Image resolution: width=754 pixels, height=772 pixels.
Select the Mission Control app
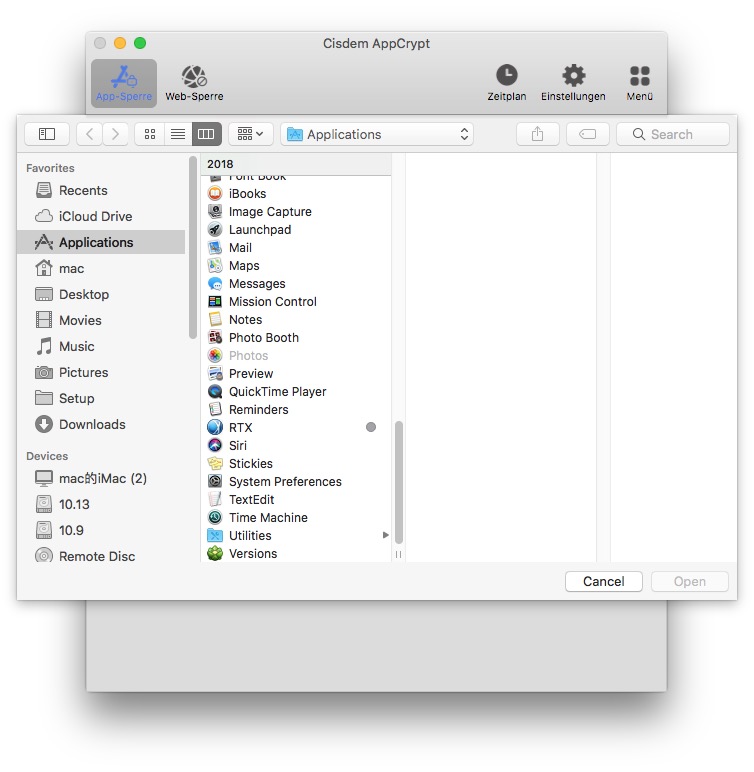tap(296, 301)
